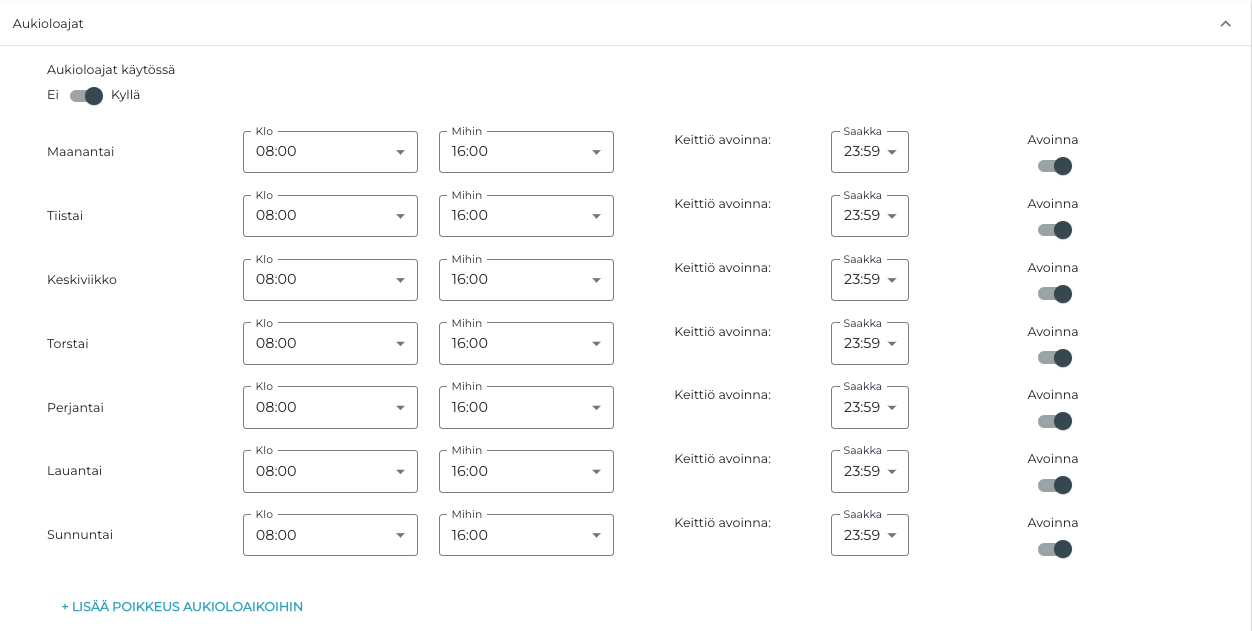Open Tiistai Mihin closing time dropdown

(526, 216)
